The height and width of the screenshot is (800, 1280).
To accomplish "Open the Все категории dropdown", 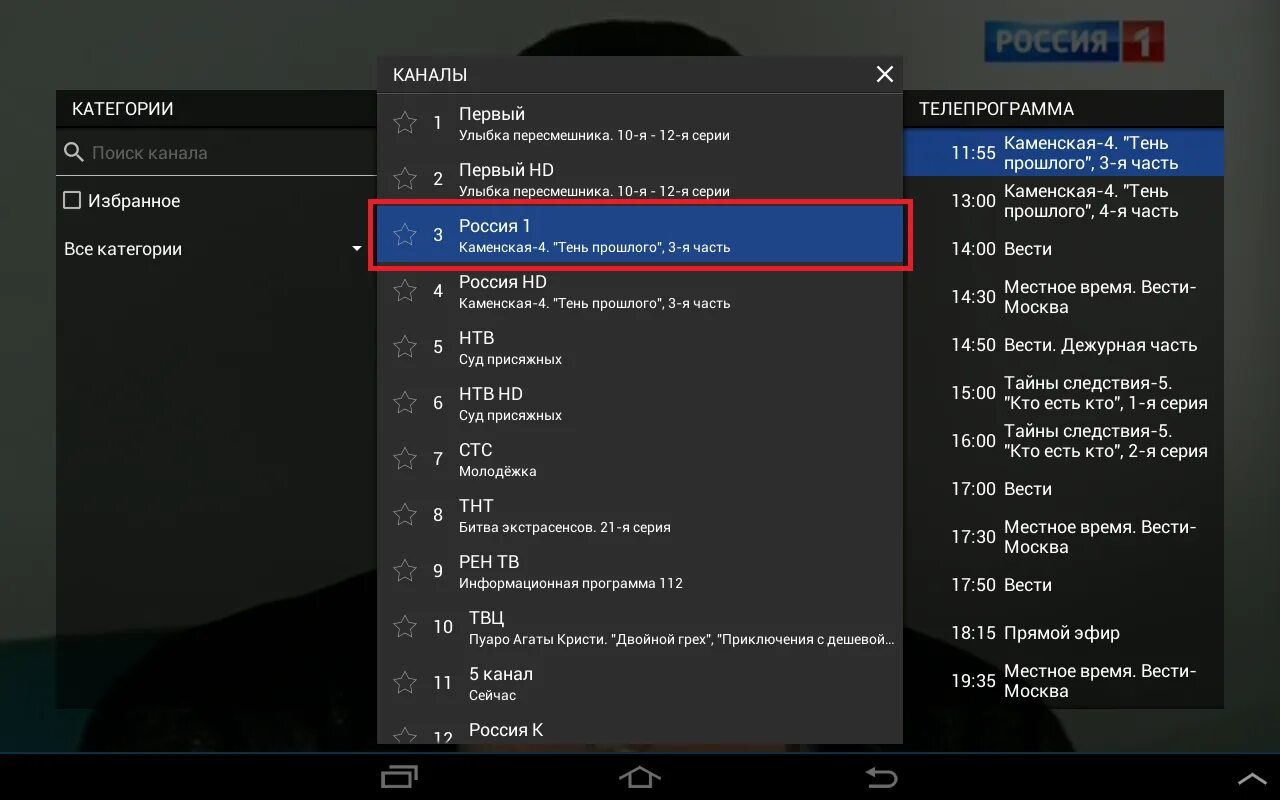I will click(x=213, y=249).
